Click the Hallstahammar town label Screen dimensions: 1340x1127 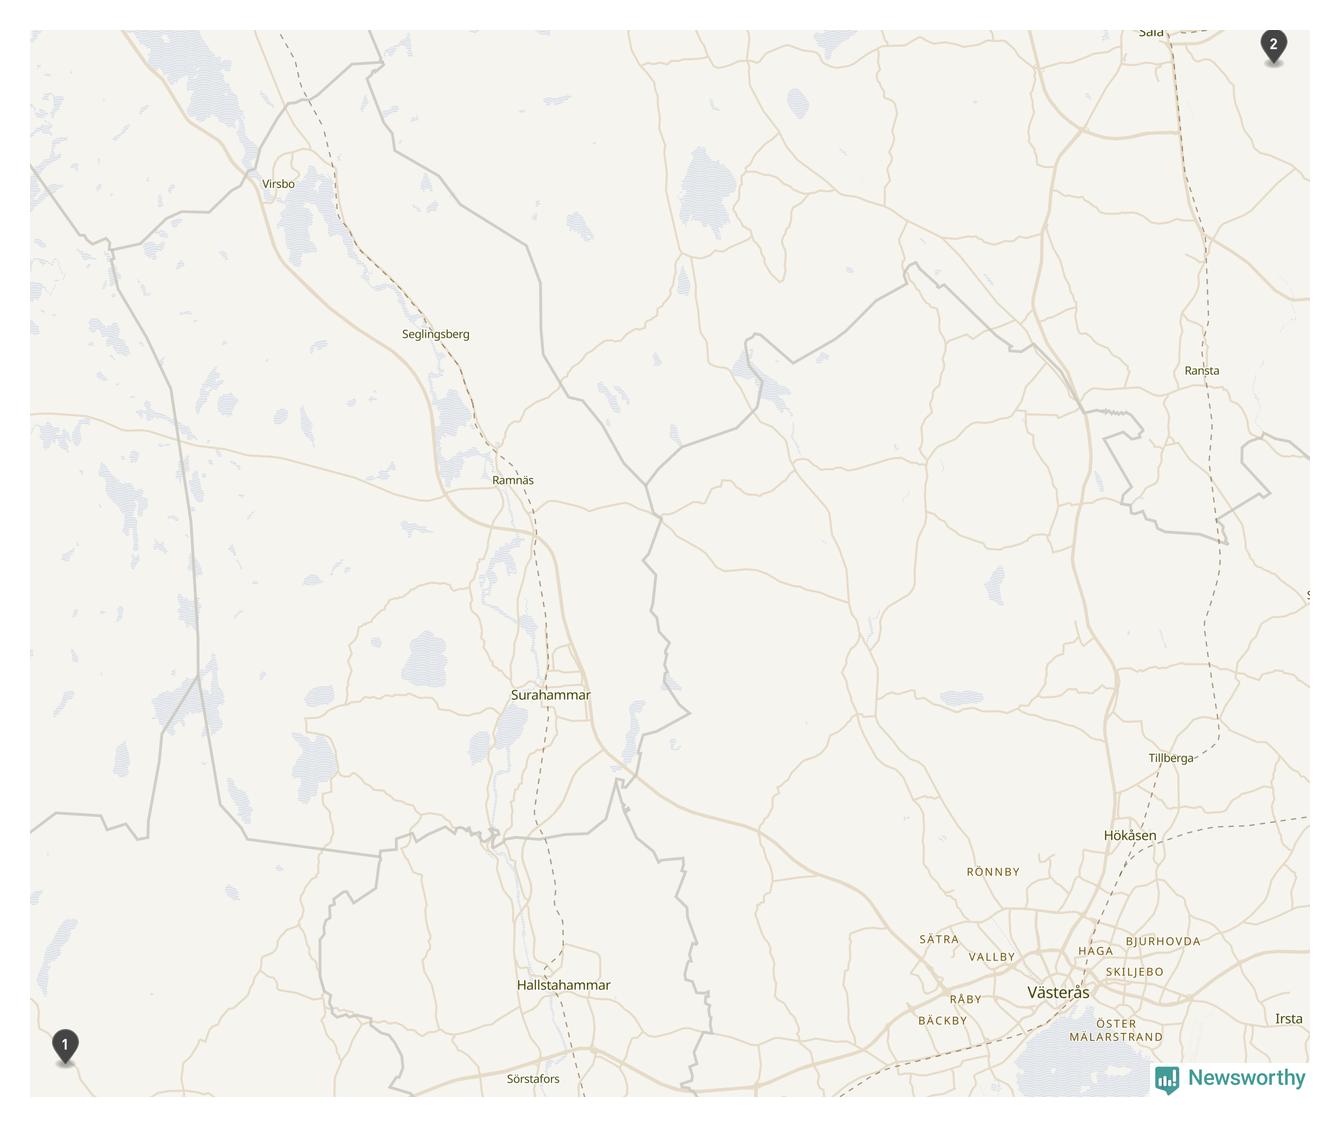(563, 985)
